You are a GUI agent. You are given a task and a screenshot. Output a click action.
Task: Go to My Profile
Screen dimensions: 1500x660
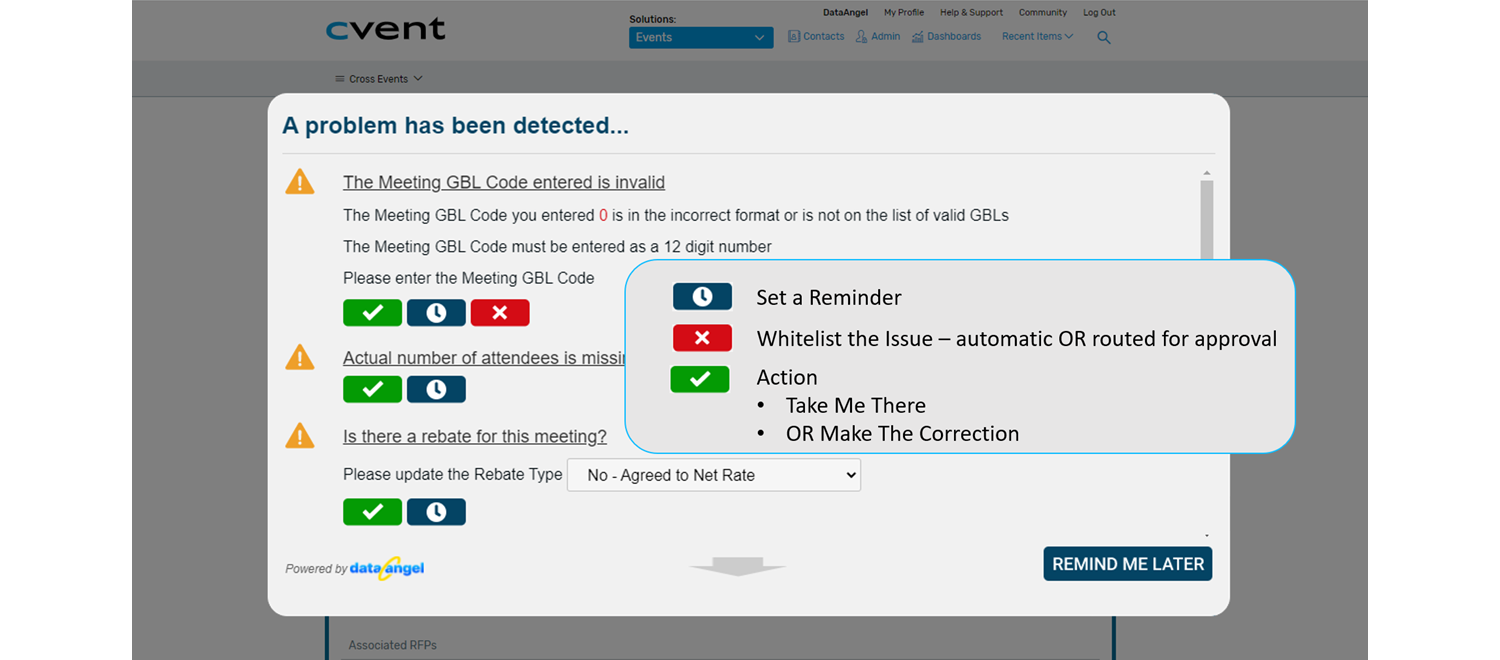pos(903,12)
